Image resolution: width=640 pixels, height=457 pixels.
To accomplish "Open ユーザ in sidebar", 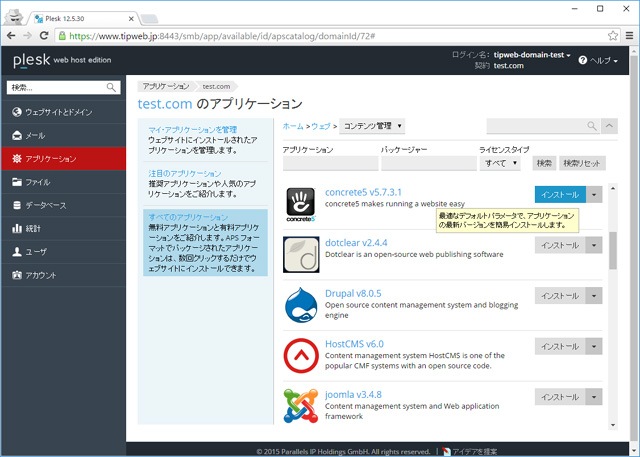I will click(64, 251).
